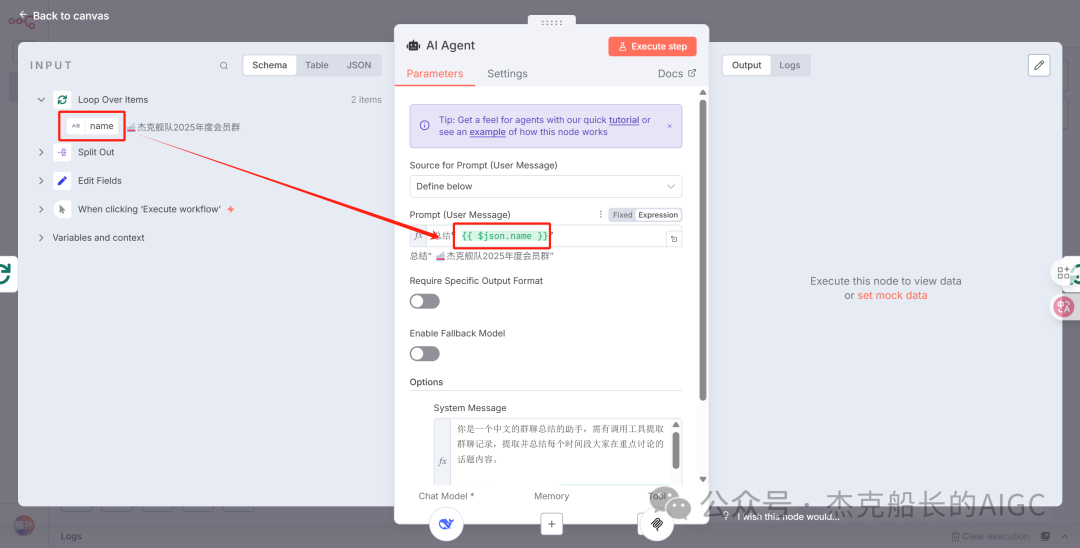Toggle Enable Fallback Model
This screenshot has height=548, width=1080.
pyautogui.click(x=424, y=354)
